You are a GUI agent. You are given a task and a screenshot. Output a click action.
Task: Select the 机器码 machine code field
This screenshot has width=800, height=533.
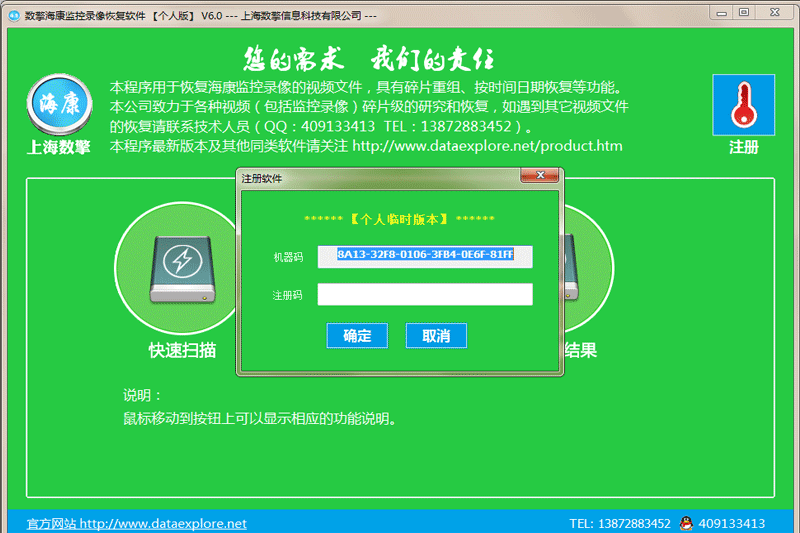pos(425,257)
